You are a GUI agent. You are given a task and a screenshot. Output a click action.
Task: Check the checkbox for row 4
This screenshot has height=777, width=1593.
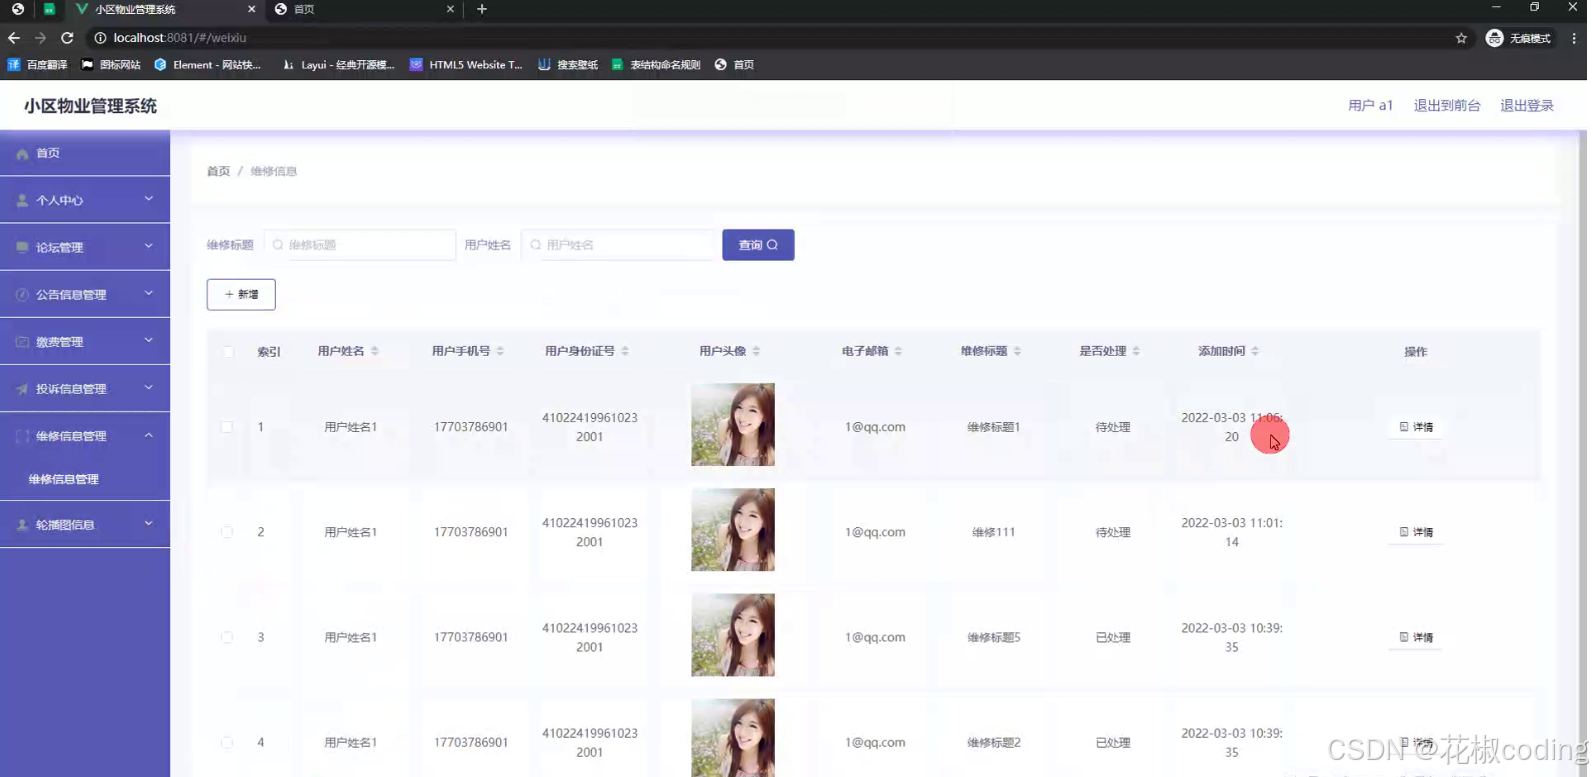point(227,742)
